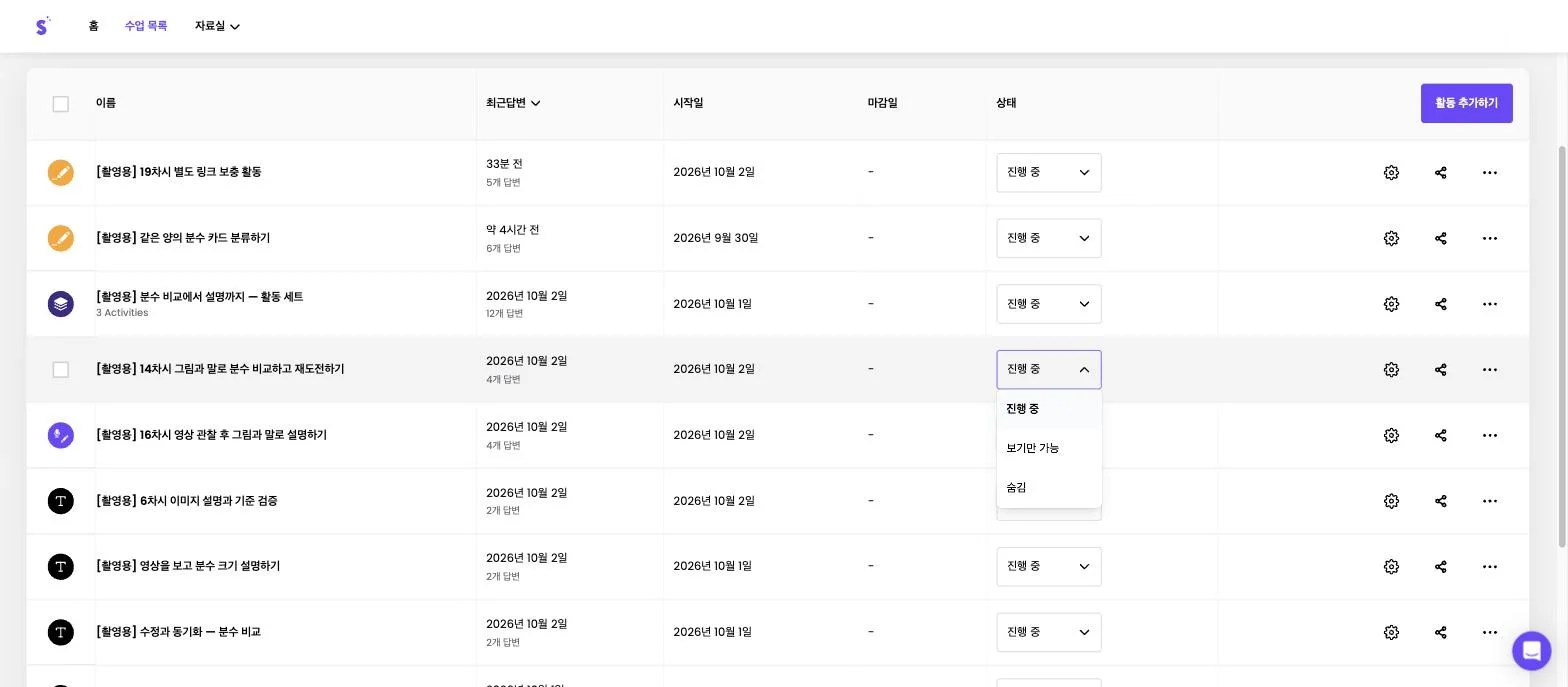Share the 영상을 보고 분수 크기 설명하기 activity
The image size is (1568, 687).
(x=1441, y=567)
